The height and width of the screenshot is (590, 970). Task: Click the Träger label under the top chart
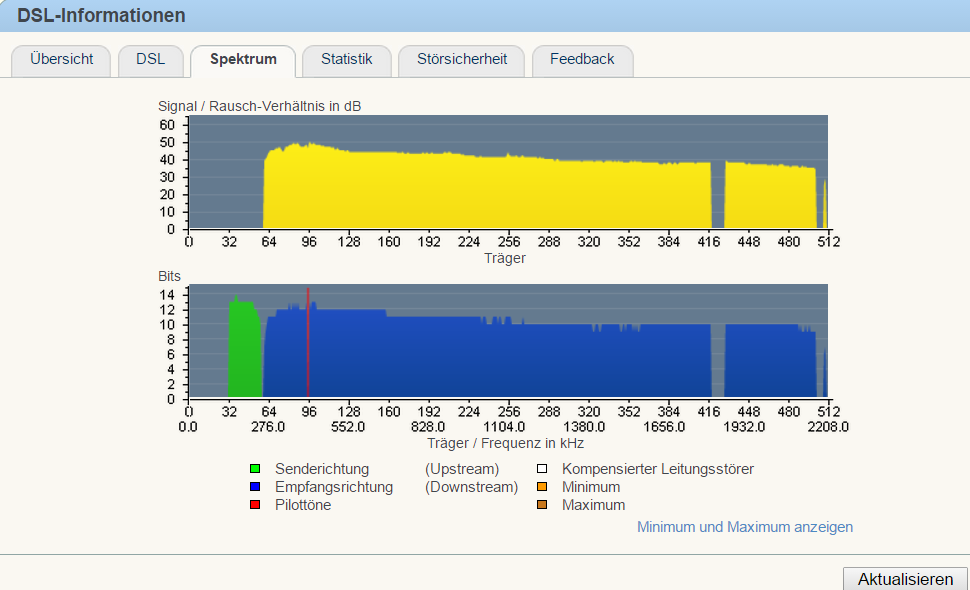click(505, 259)
